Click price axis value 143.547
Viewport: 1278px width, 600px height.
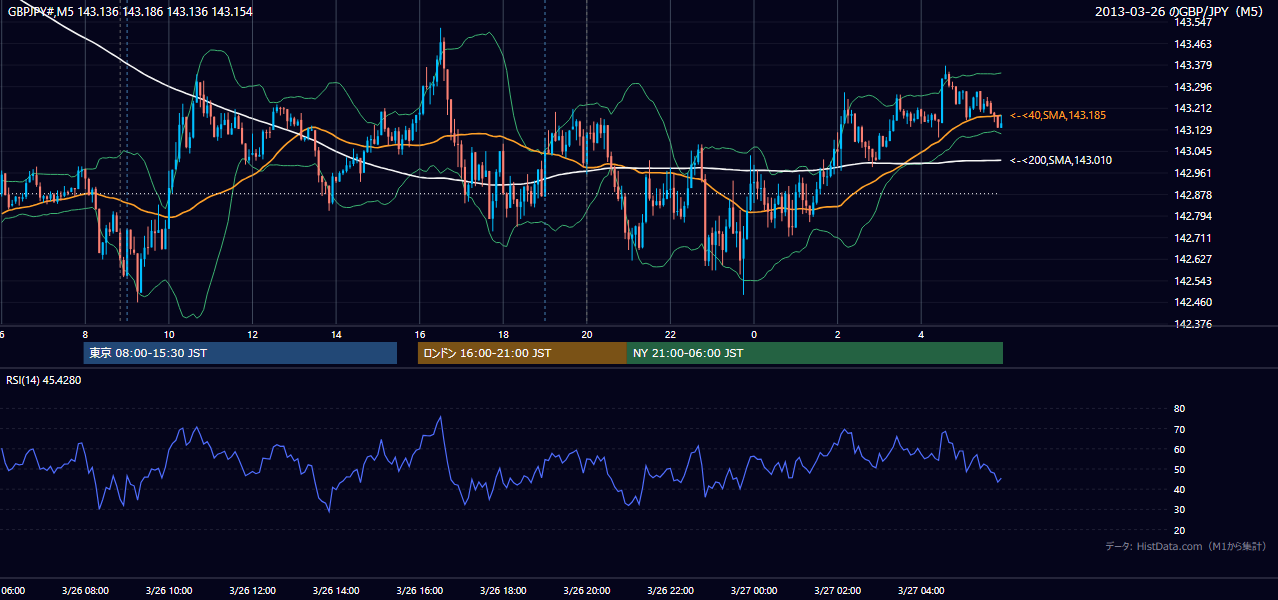(x=1193, y=22)
